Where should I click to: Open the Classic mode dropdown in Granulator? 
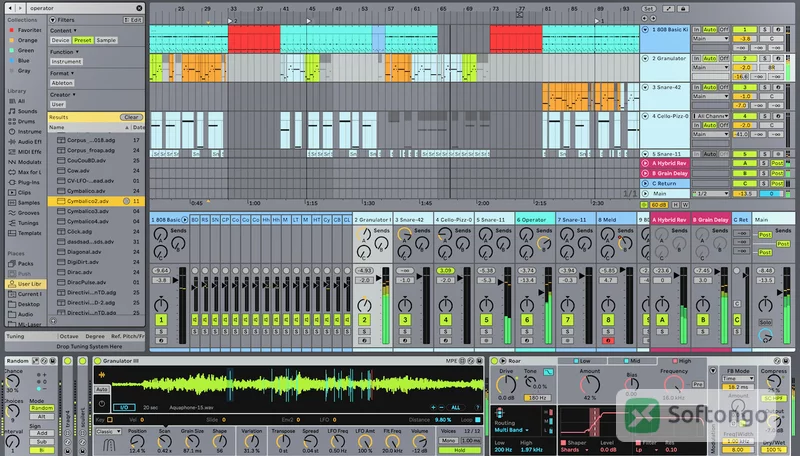click(108, 432)
